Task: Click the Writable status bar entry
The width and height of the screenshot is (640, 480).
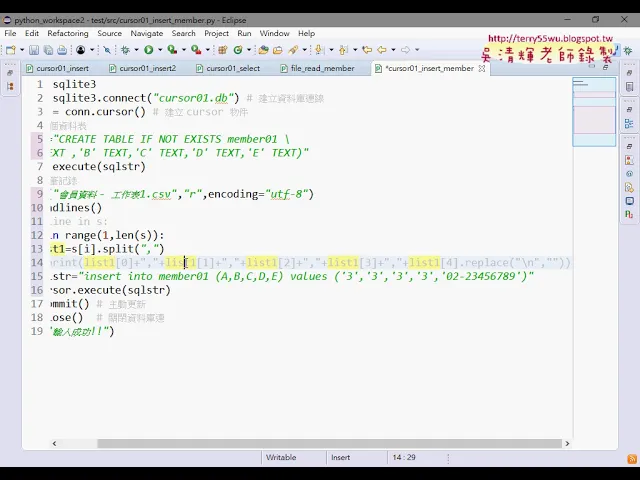Action: click(x=281, y=458)
